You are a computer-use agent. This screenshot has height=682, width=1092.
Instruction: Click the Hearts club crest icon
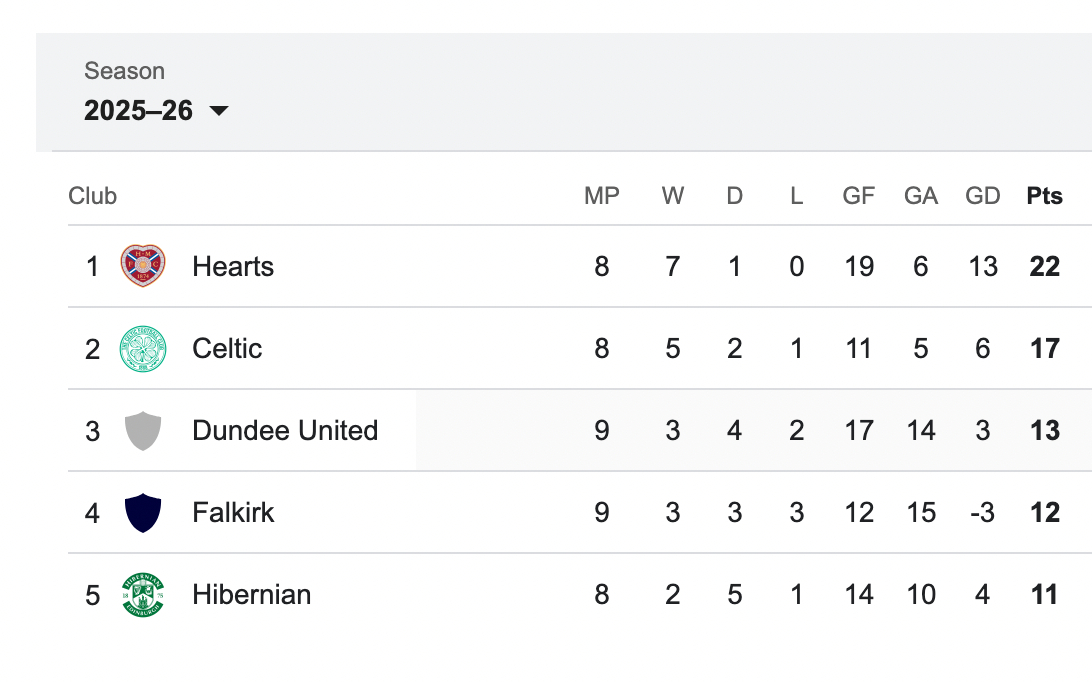143,267
